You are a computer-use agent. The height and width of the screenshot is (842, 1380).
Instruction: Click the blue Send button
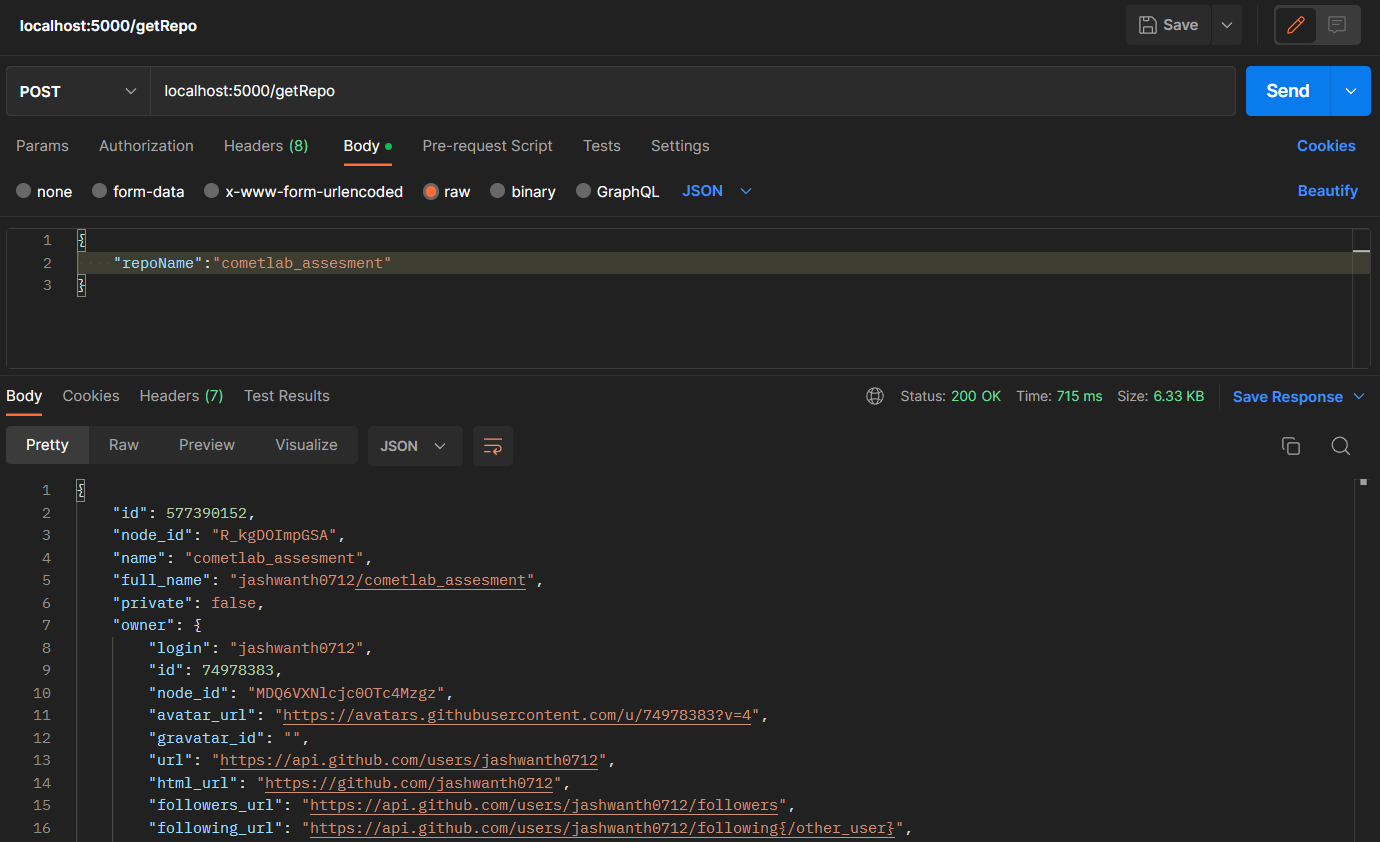[1288, 91]
